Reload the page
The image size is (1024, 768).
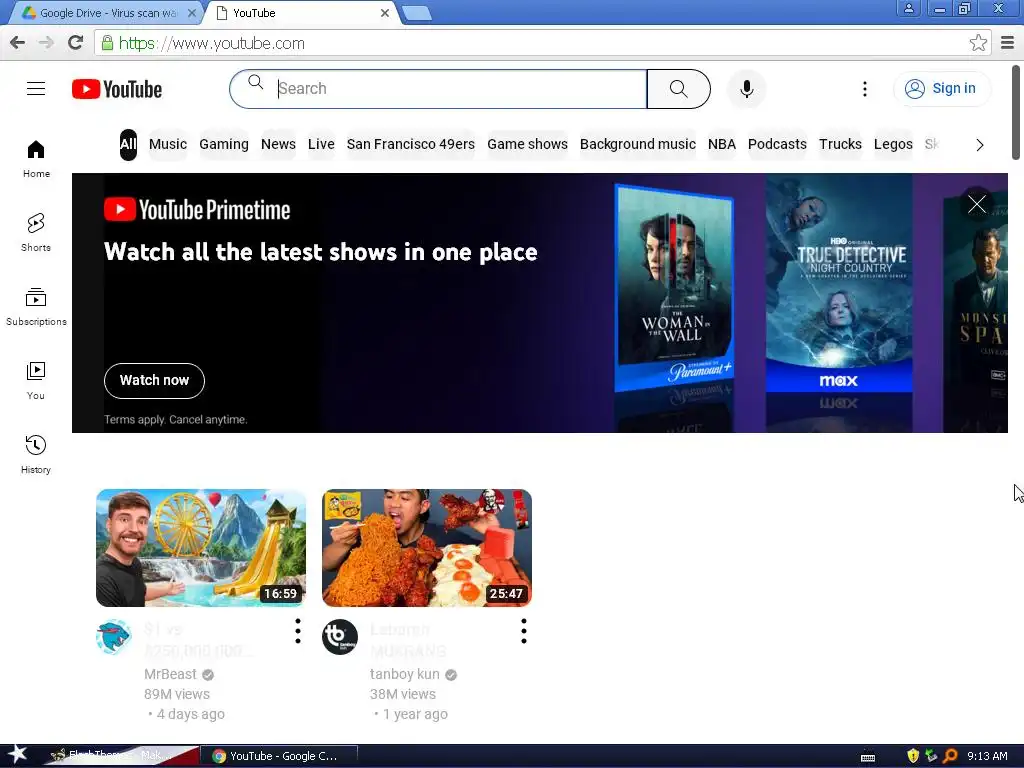pyautogui.click(x=76, y=43)
